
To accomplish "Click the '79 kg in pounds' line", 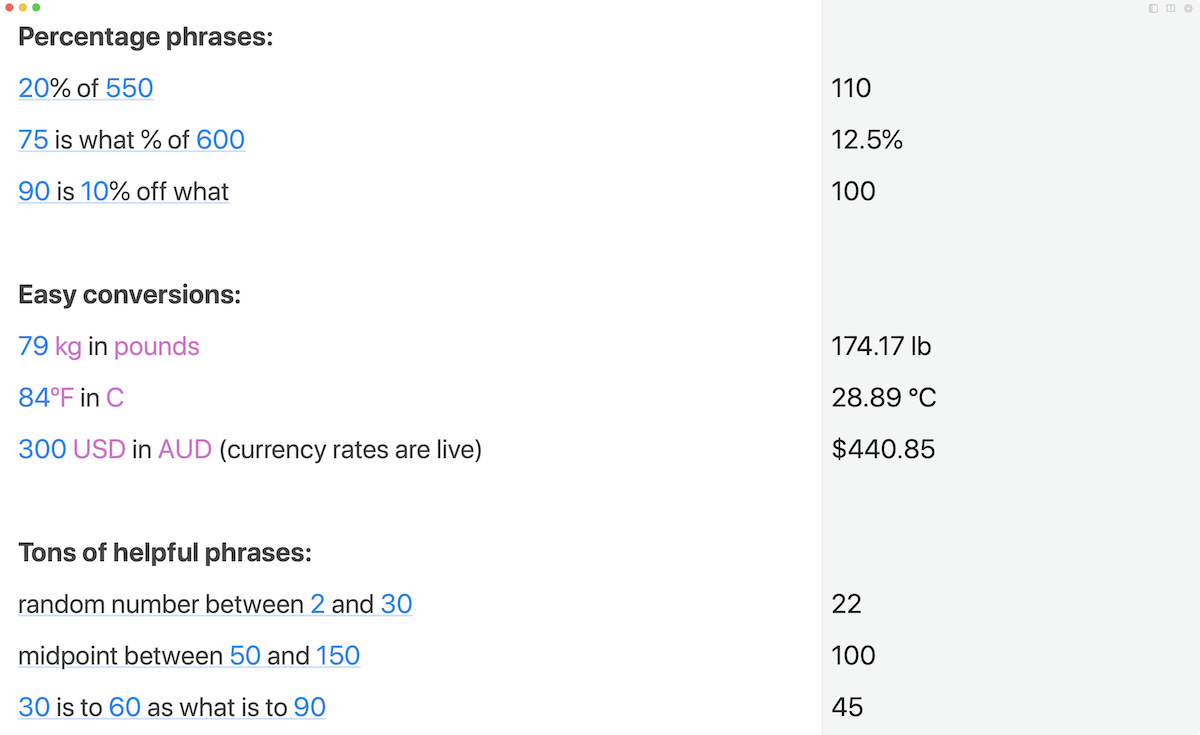I will click(x=109, y=346).
